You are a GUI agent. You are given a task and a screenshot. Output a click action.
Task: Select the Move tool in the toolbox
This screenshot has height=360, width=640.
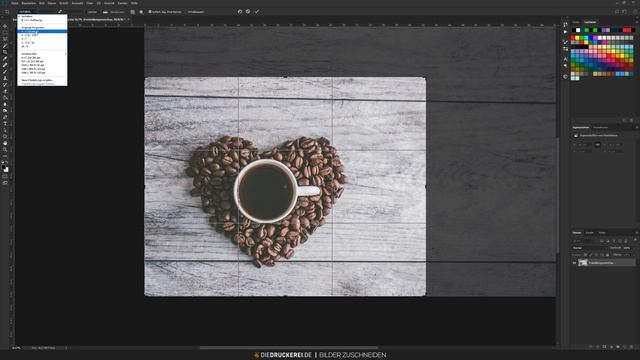click(5, 26)
